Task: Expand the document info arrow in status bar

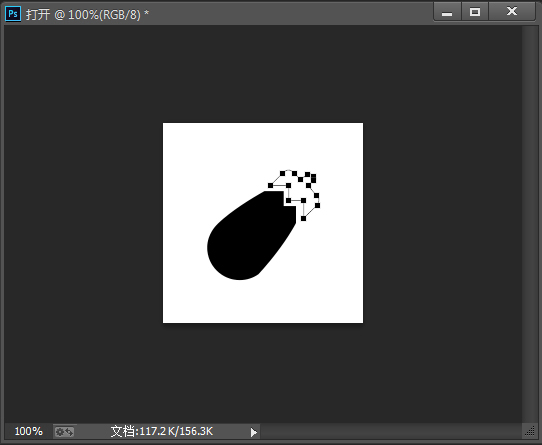Action: pyautogui.click(x=254, y=432)
